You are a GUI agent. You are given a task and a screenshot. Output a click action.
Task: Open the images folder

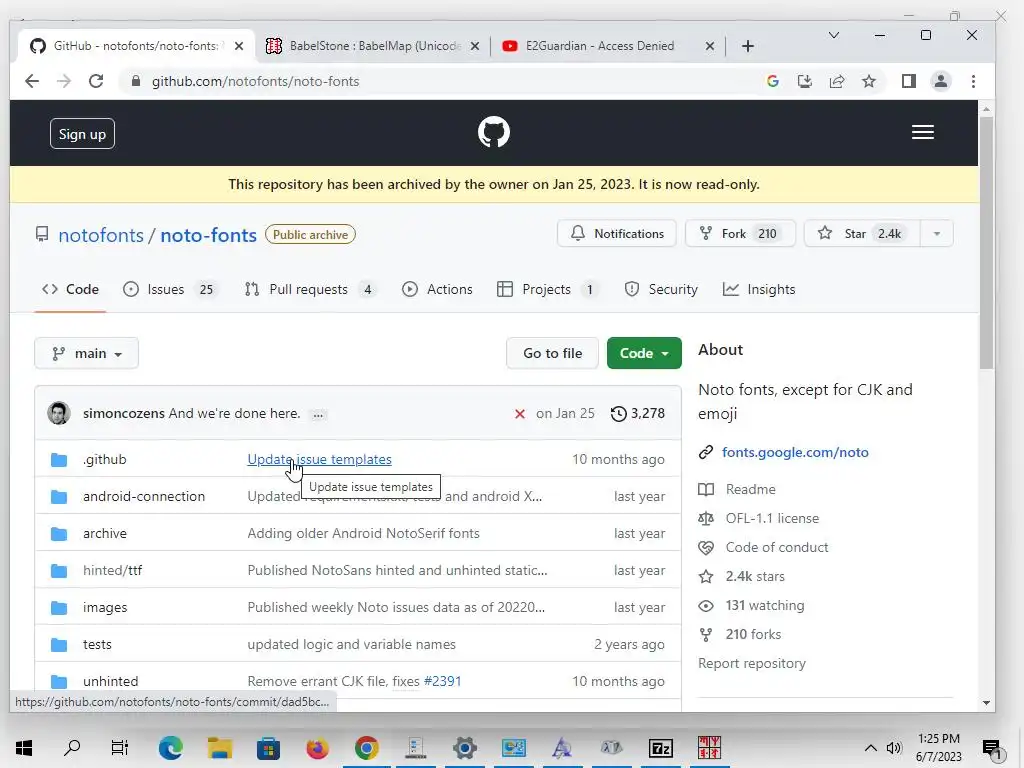[105, 607]
